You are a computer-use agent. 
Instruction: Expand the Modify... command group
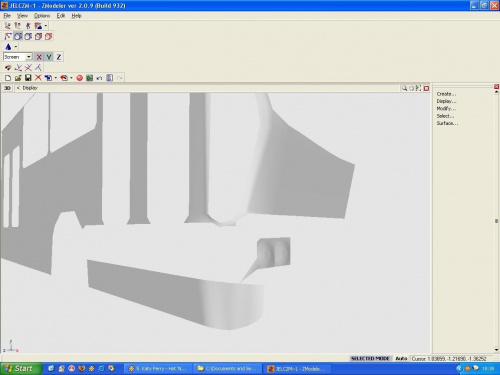tap(446, 109)
